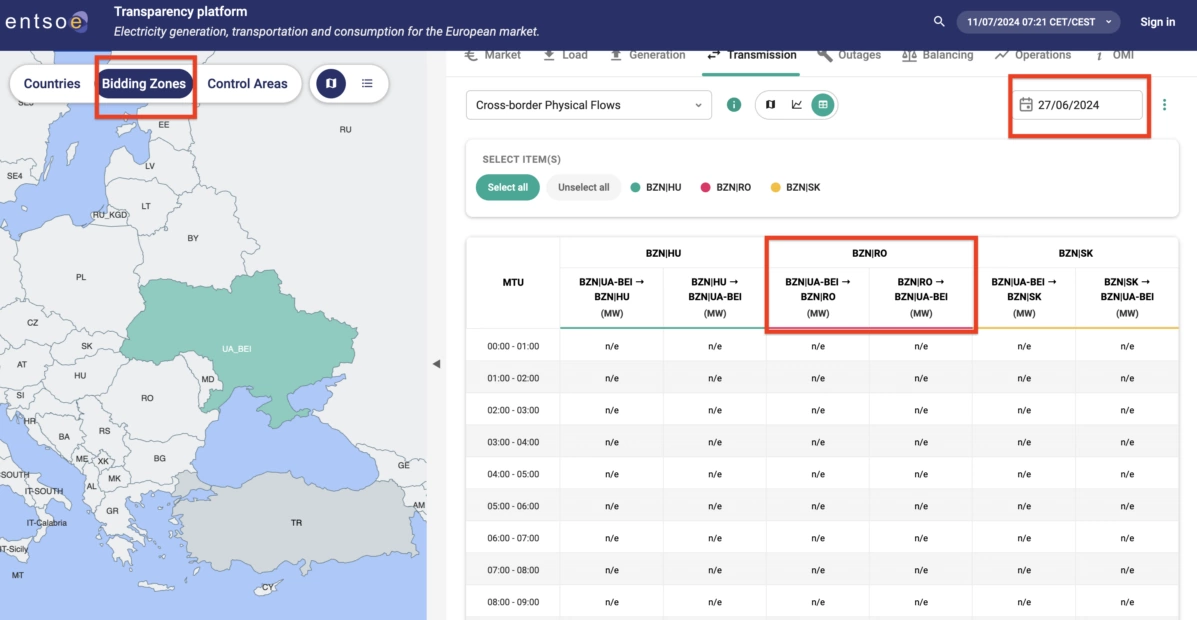Click the PL label on the map

pyautogui.click(x=81, y=277)
